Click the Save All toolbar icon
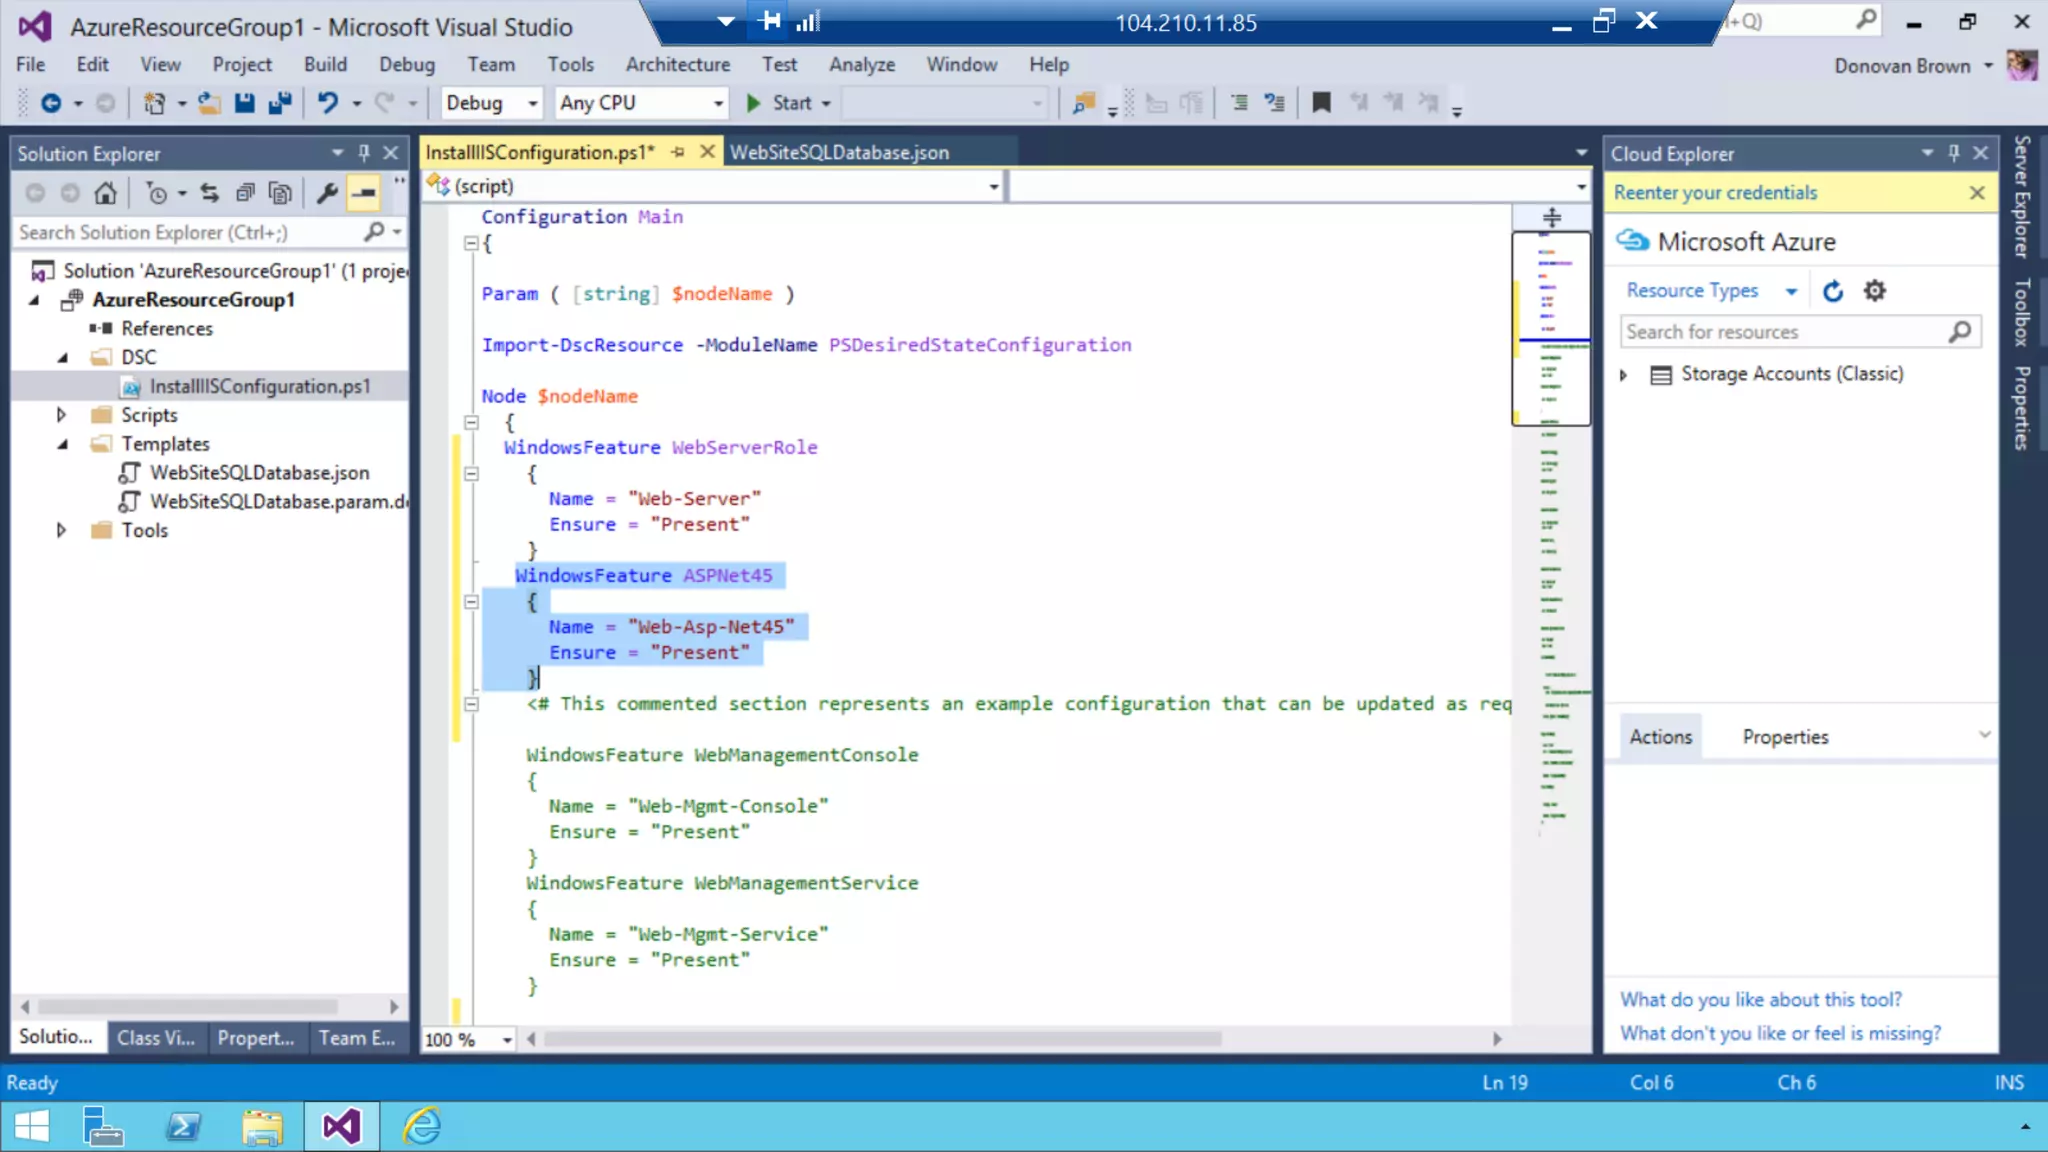Image resolution: width=2048 pixels, height=1152 pixels. 280,103
